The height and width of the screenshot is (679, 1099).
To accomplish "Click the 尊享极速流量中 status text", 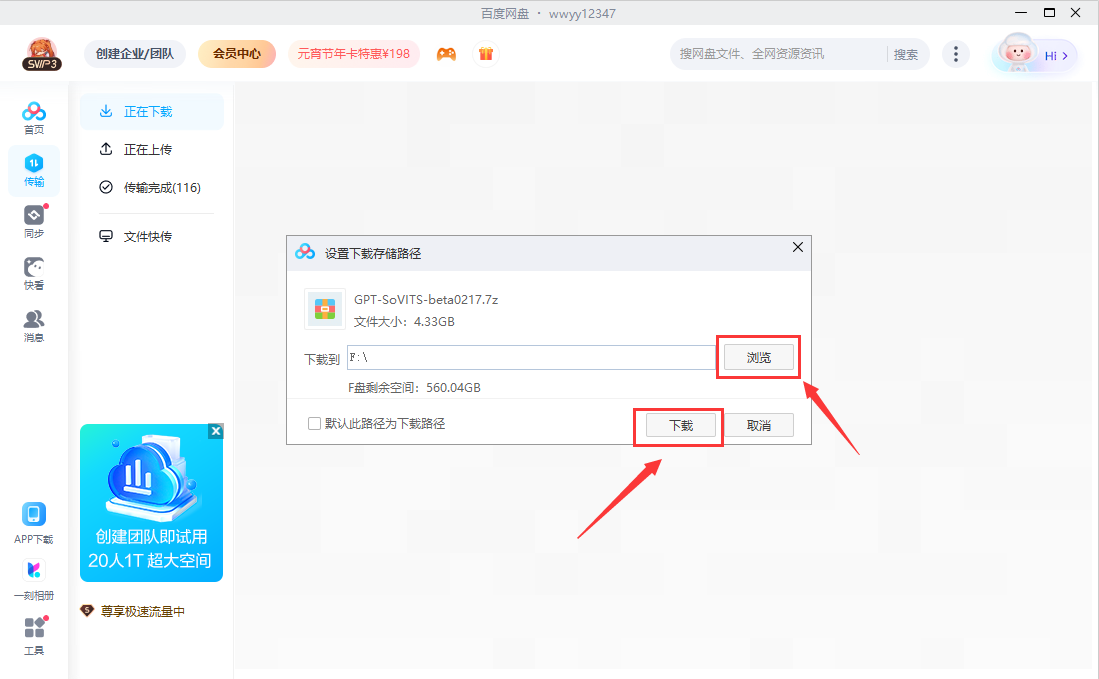I will [142, 611].
